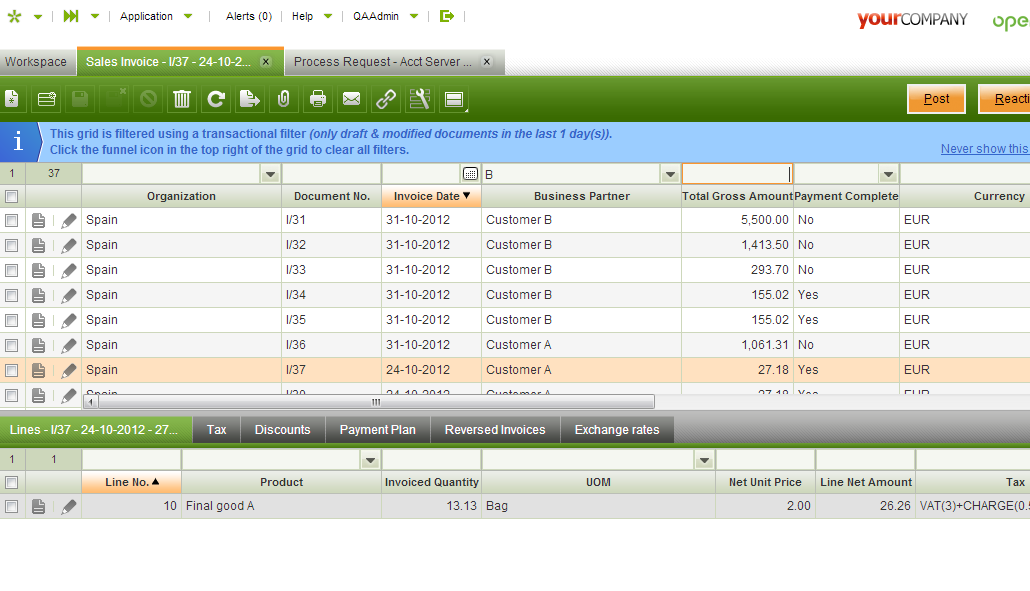This screenshot has width=1030, height=591.
Task: Delete the selected invoice record with the trash icon
Action: coord(181,99)
